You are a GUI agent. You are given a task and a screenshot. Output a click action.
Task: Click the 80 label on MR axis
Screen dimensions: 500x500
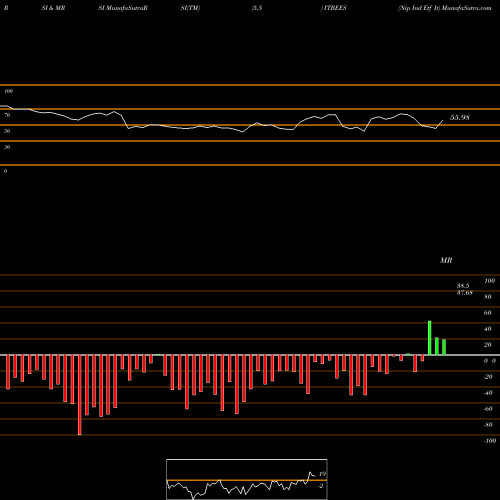(488, 297)
